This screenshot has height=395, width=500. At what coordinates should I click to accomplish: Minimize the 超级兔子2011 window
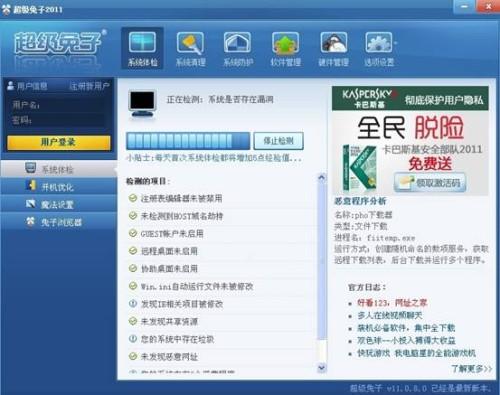tap(464, 6)
